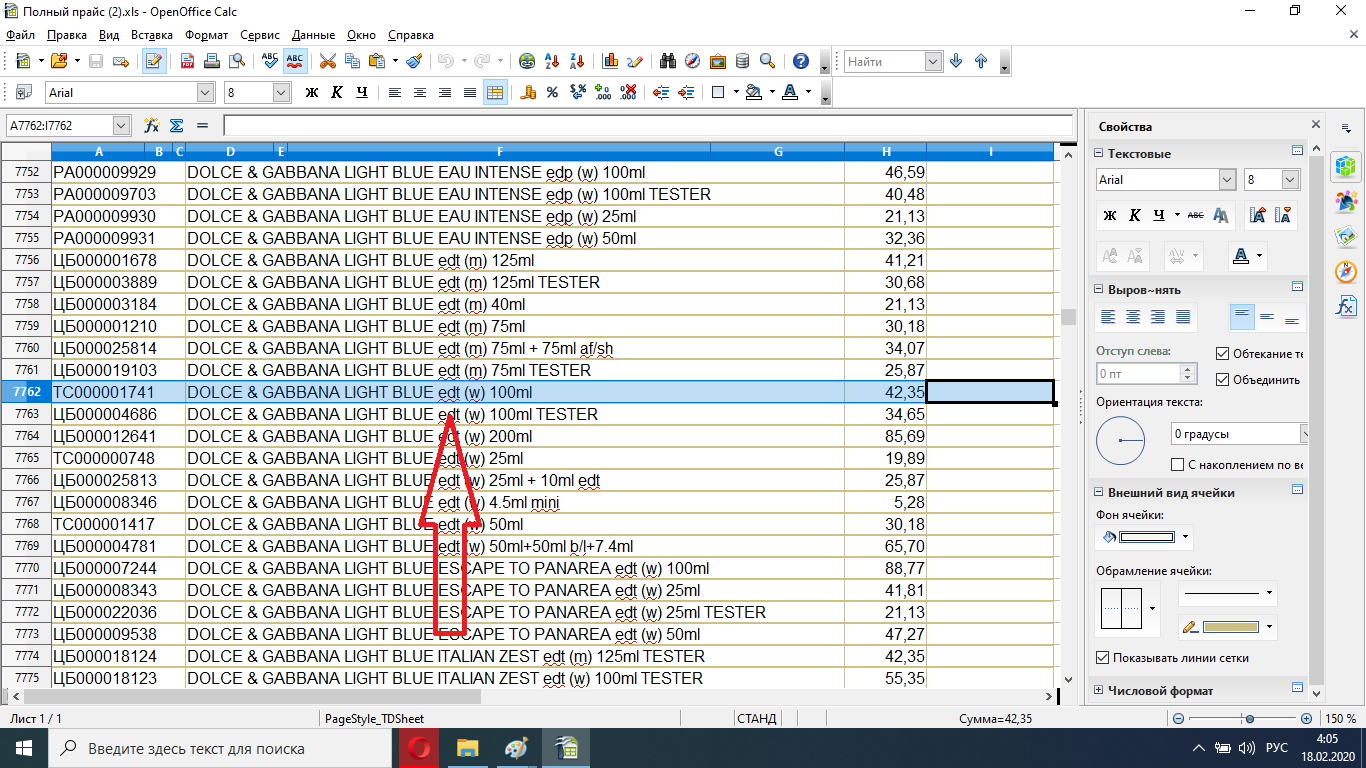Expand 'Числовой формат' sidebar section
1366x768 pixels.
pos(1099,691)
